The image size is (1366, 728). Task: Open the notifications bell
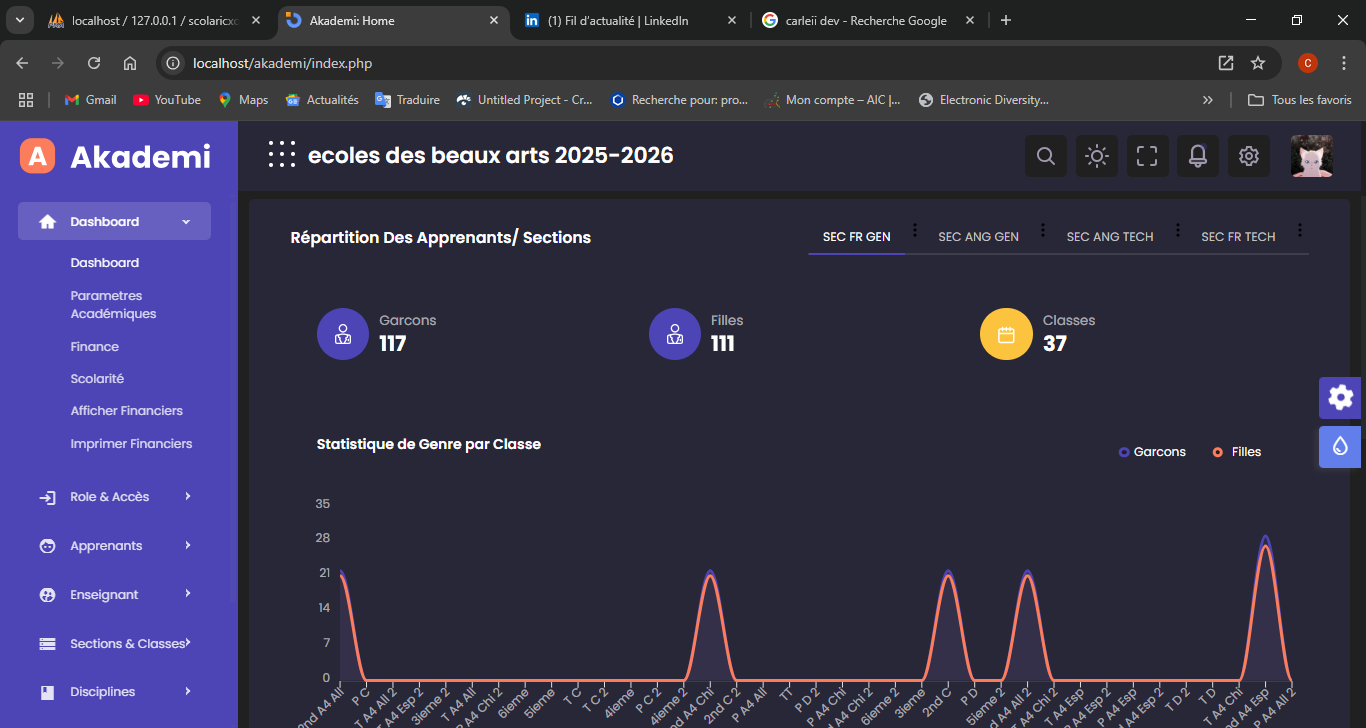coord(1197,156)
